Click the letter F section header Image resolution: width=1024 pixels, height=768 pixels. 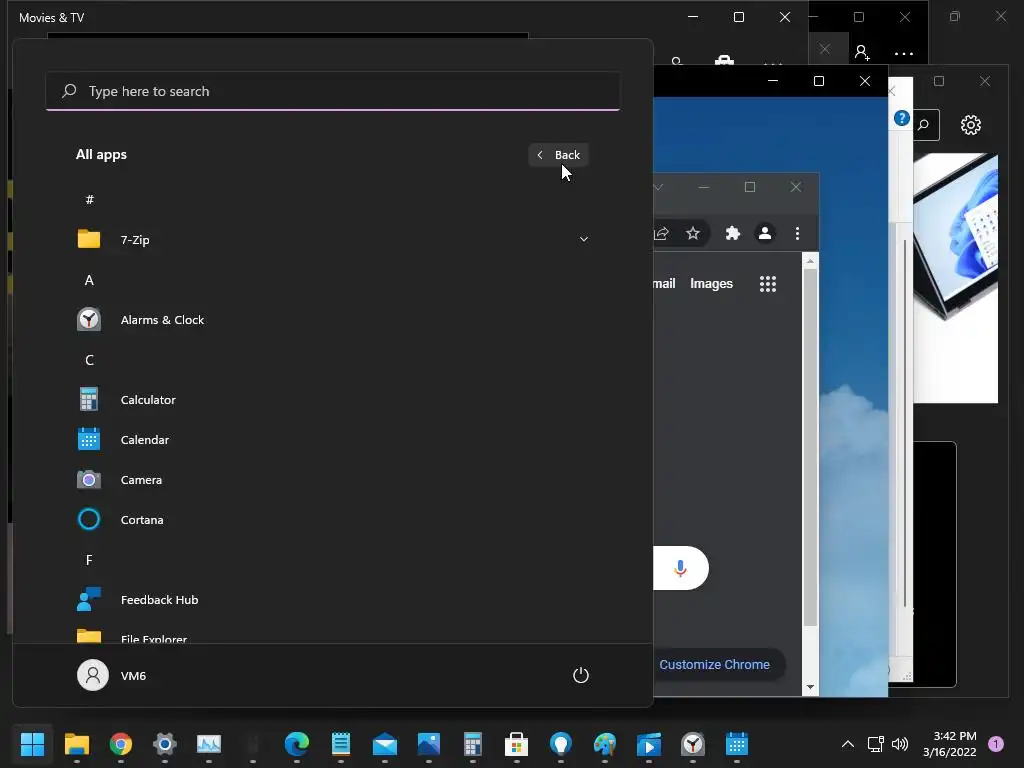[89, 560]
